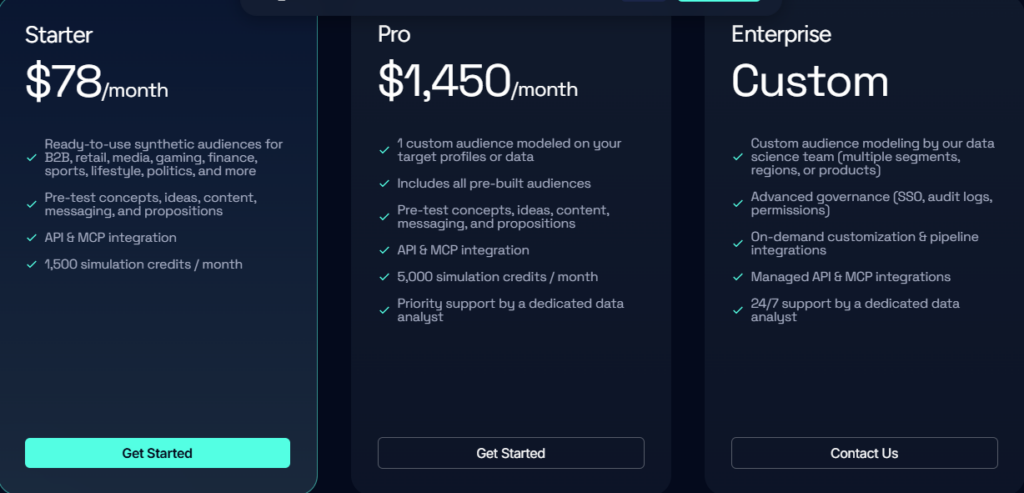The height and width of the screenshot is (493, 1024).
Task: Click checkmark beside Starter's ready-to-use synthetic audiences
Action: pyautogui.click(x=31, y=157)
